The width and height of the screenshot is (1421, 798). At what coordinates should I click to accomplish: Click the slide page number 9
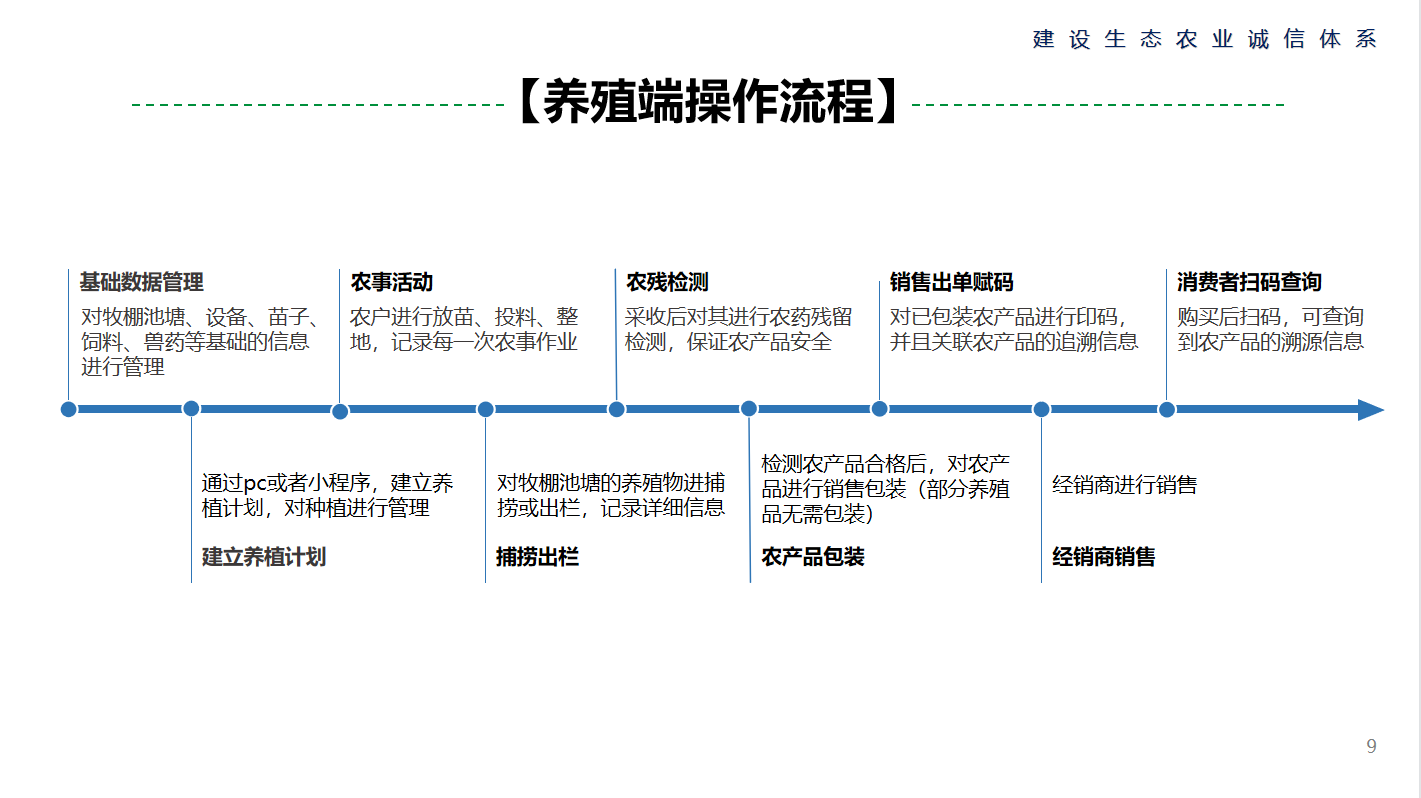[1371, 746]
